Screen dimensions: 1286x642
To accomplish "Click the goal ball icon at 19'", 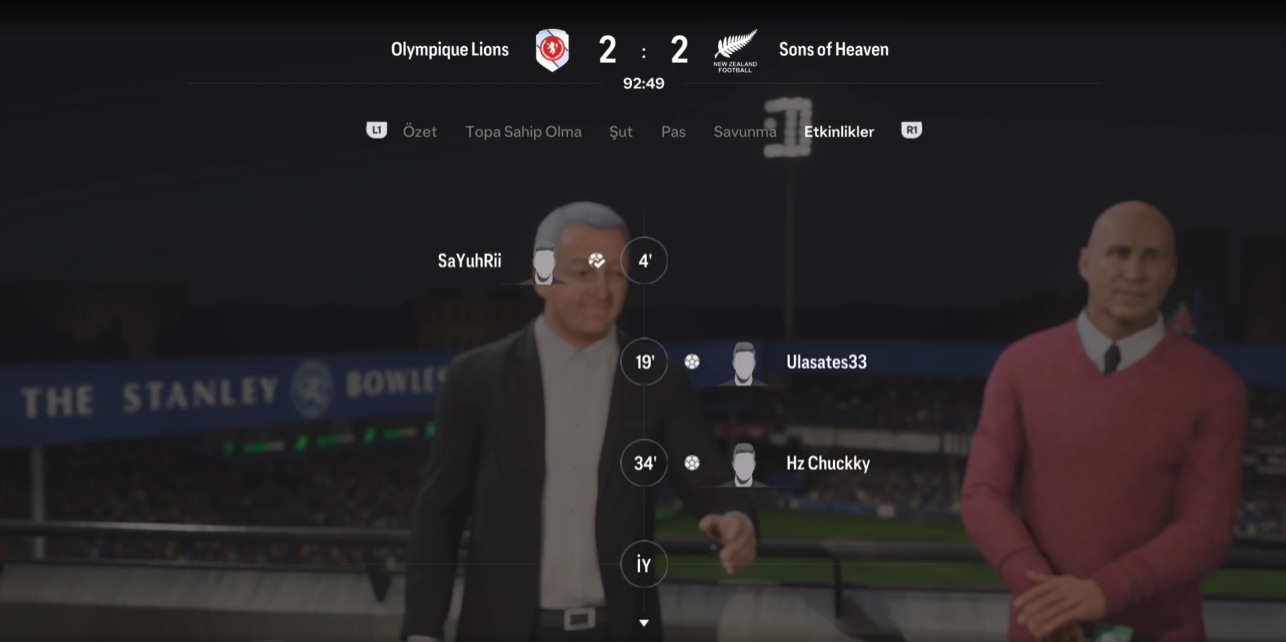I will [692, 362].
